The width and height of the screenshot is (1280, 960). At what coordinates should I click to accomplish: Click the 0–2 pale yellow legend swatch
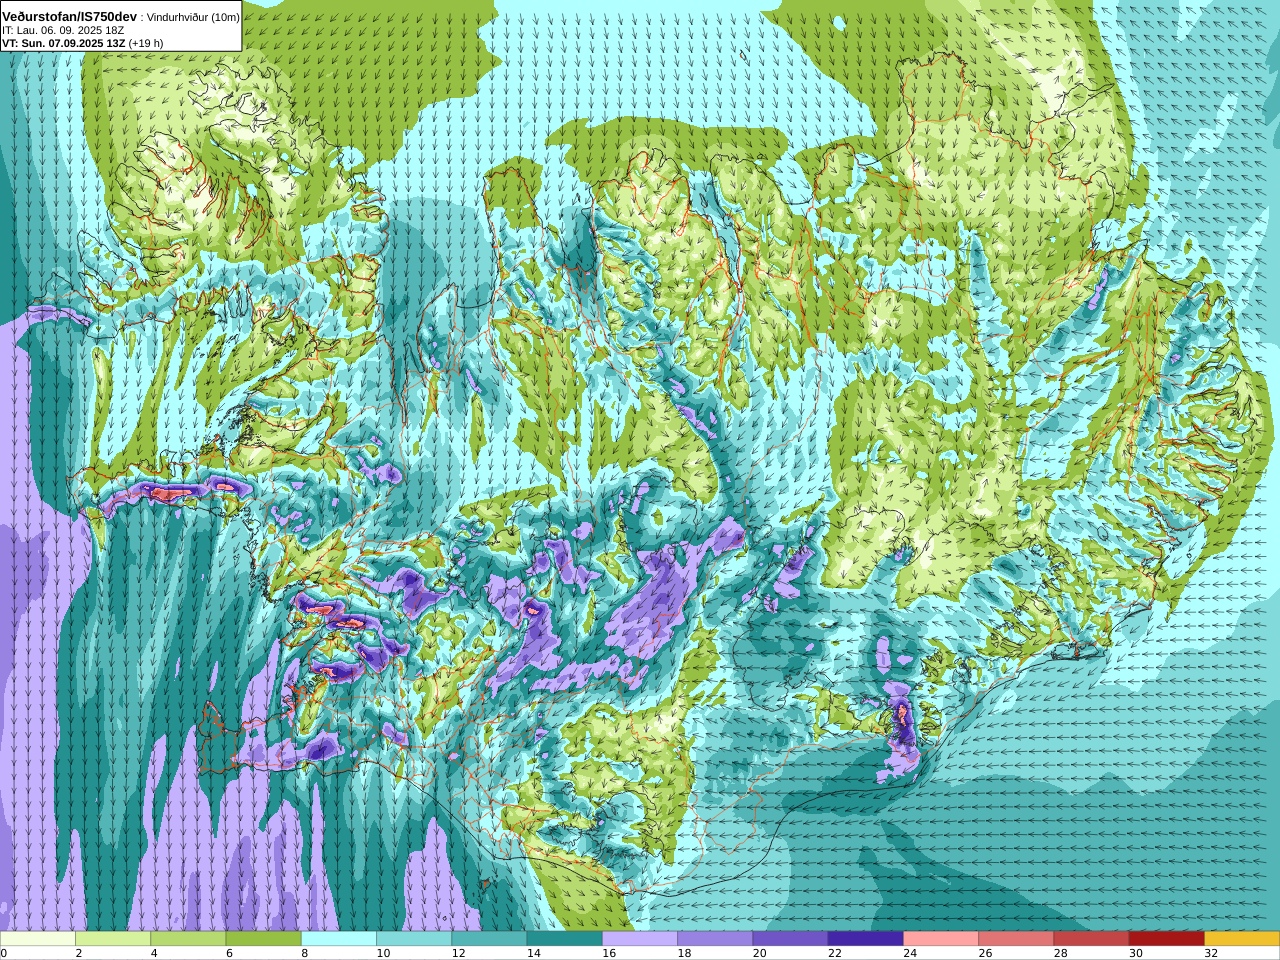(37, 939)
